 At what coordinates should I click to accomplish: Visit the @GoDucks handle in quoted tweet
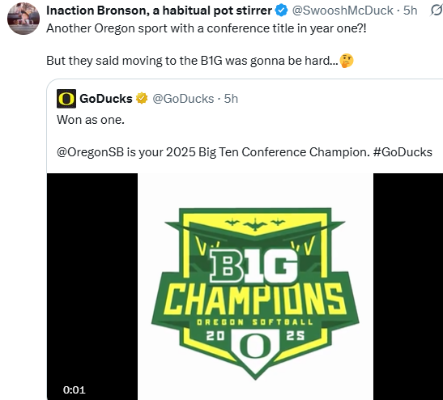tap(183, 99)
